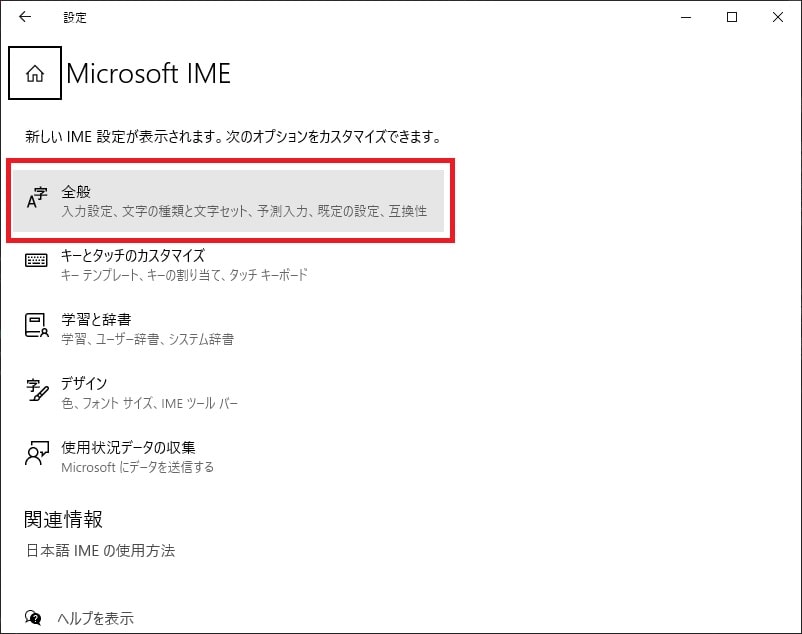Open 学習と辞書 settings
This screenshot has height=634, width=802.
228,329
